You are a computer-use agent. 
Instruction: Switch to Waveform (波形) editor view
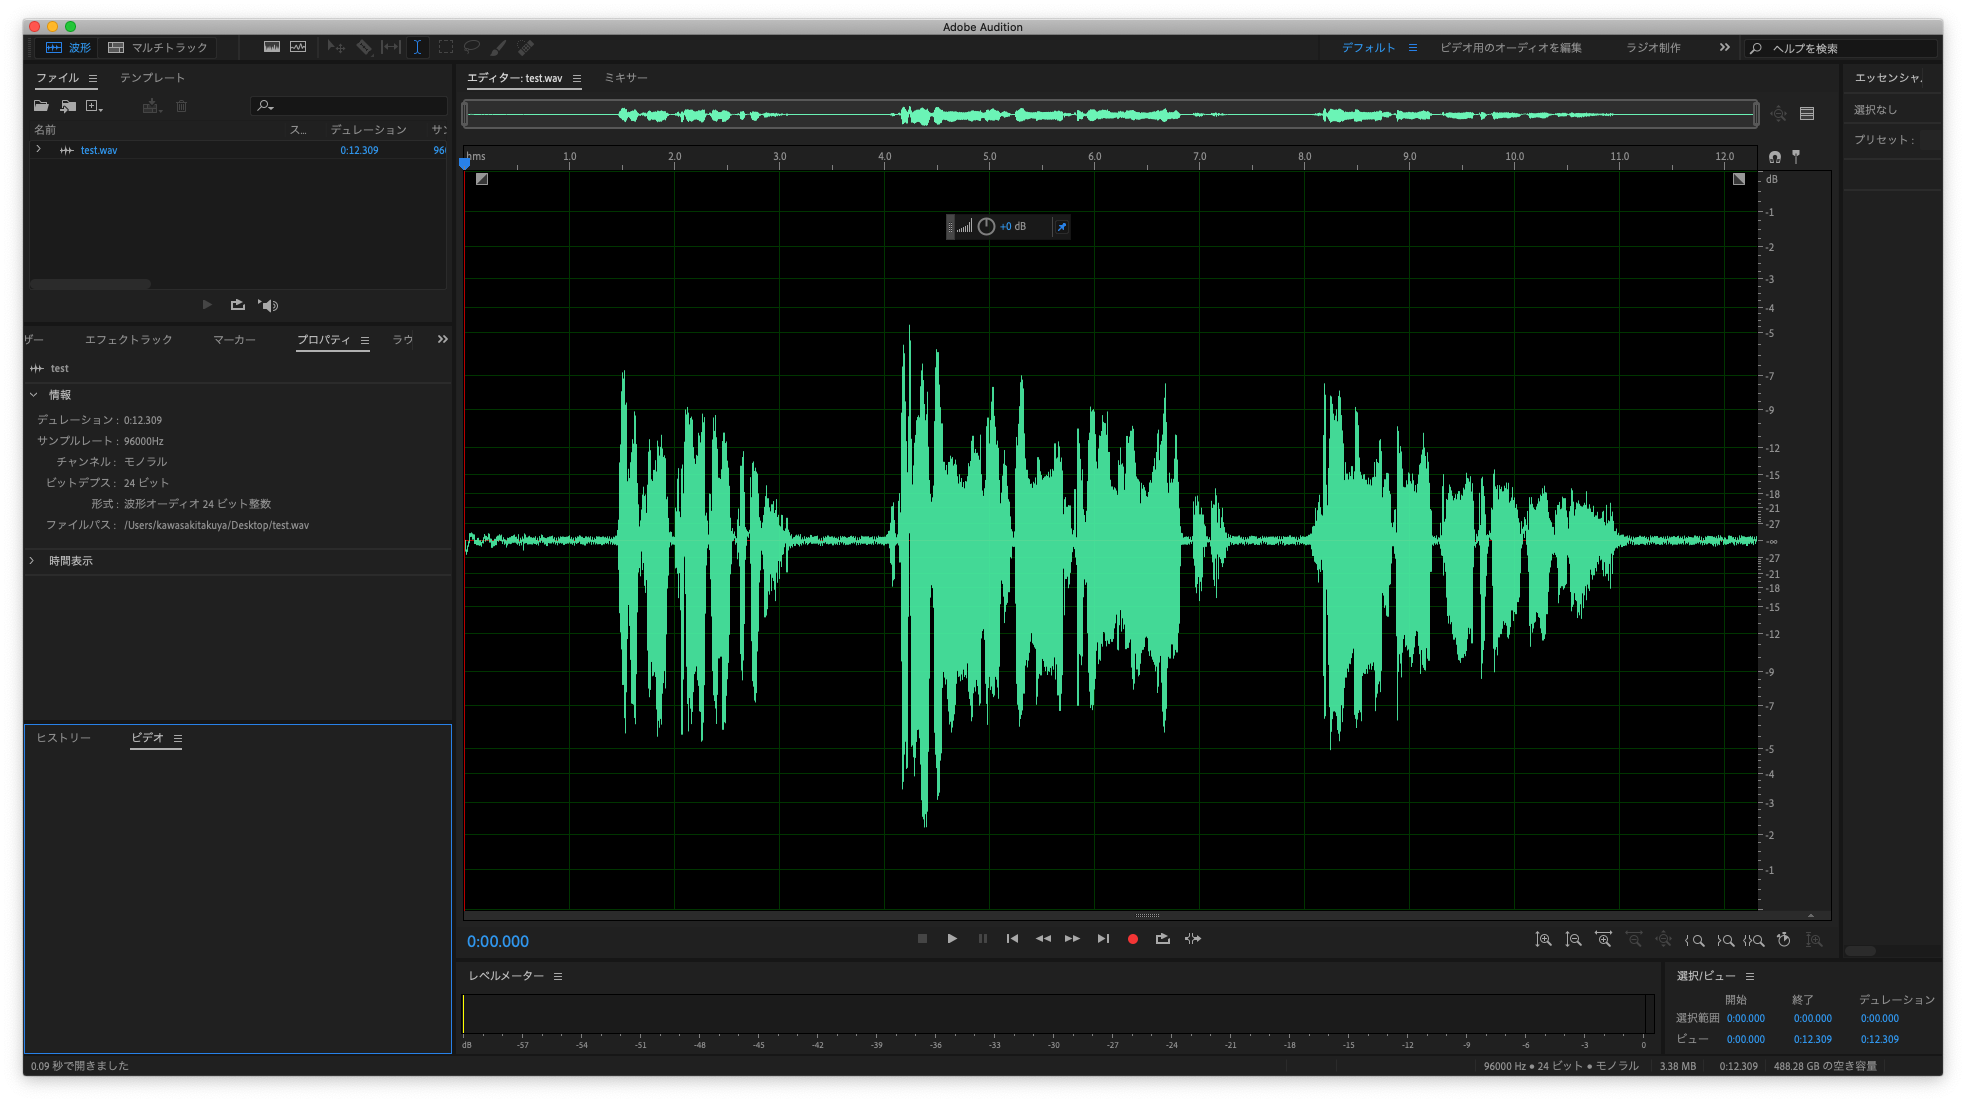click(68, 47)
